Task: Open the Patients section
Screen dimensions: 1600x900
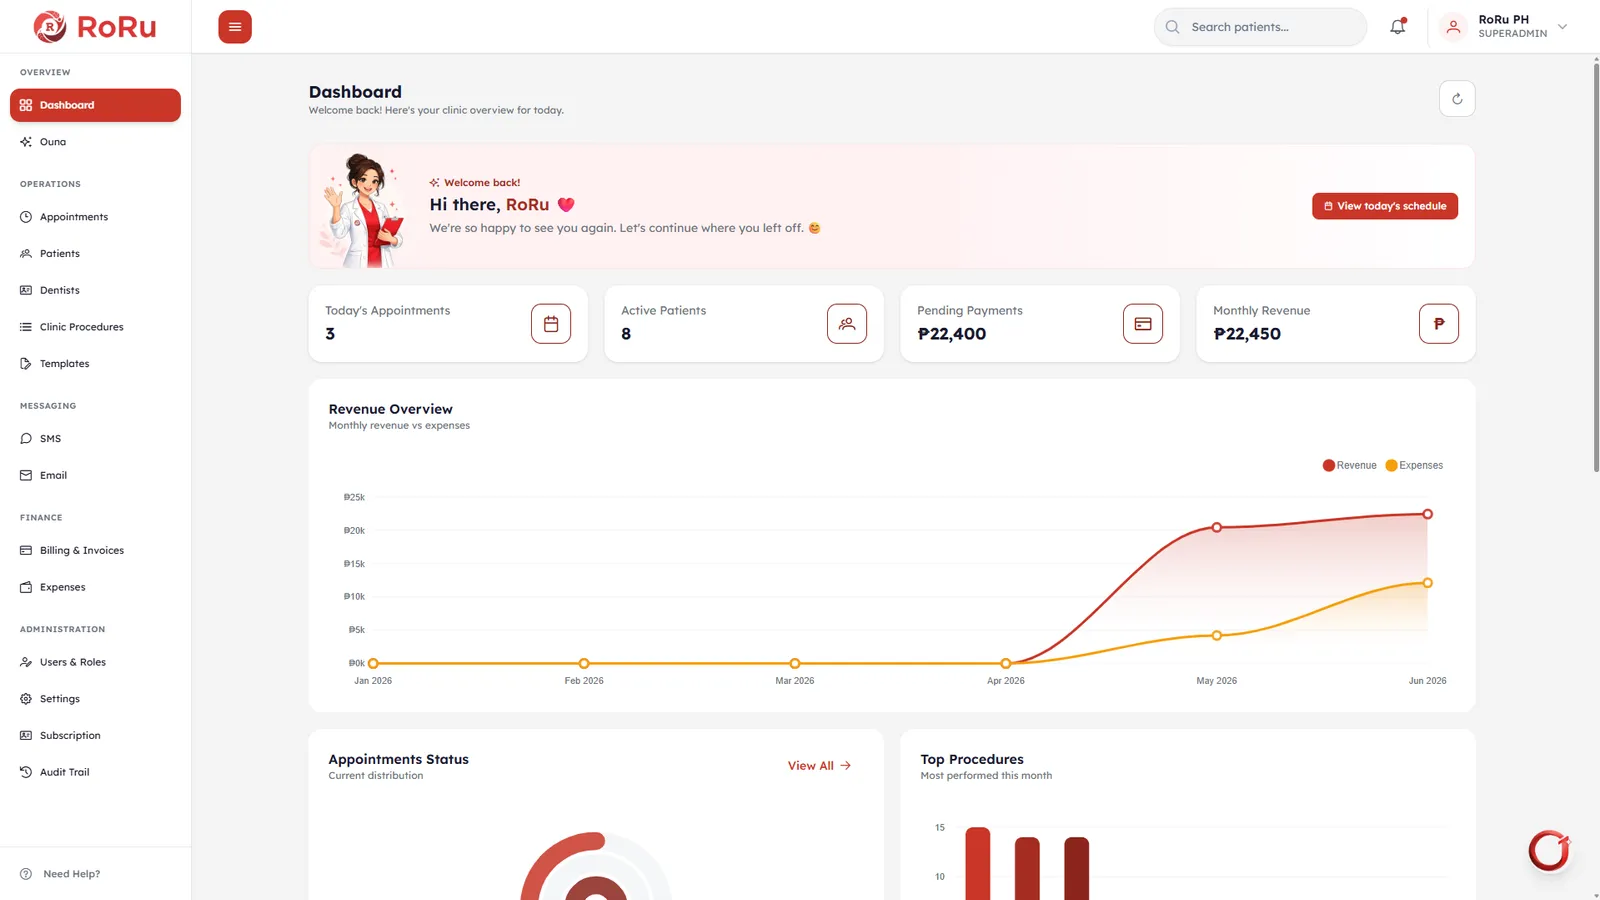Action: pos(95,254)
